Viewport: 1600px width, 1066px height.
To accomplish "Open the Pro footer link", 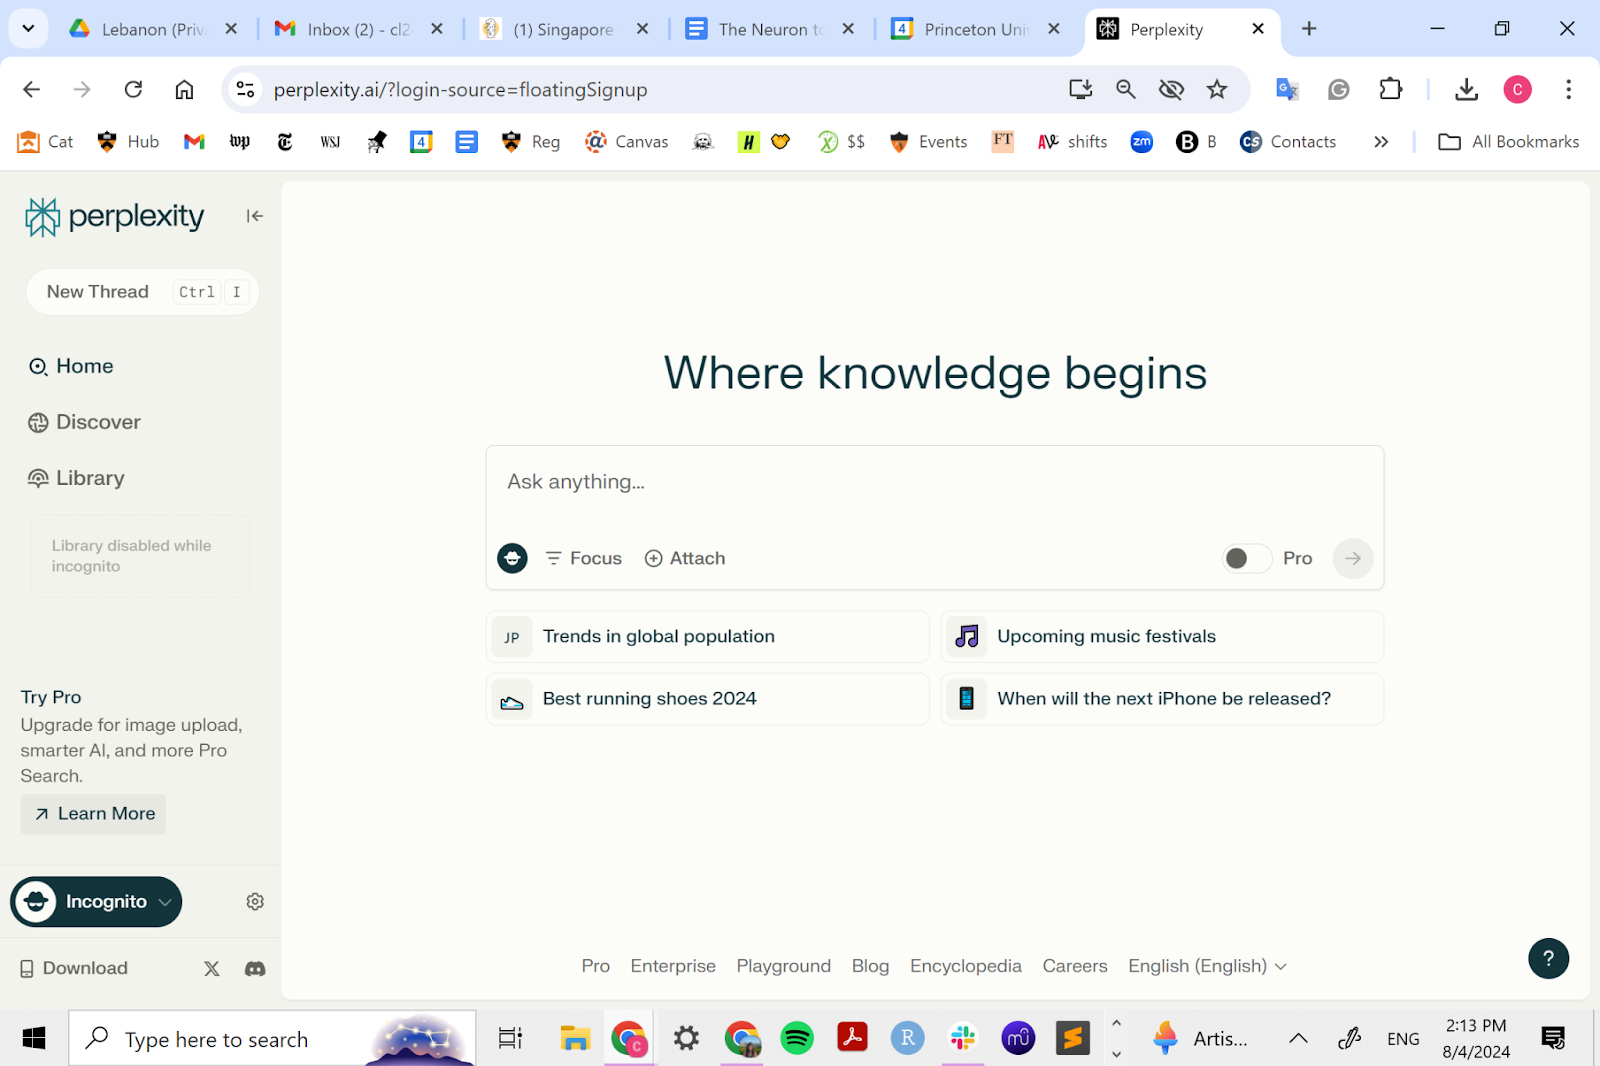I will pyautogui.click(x=596, y=966).
